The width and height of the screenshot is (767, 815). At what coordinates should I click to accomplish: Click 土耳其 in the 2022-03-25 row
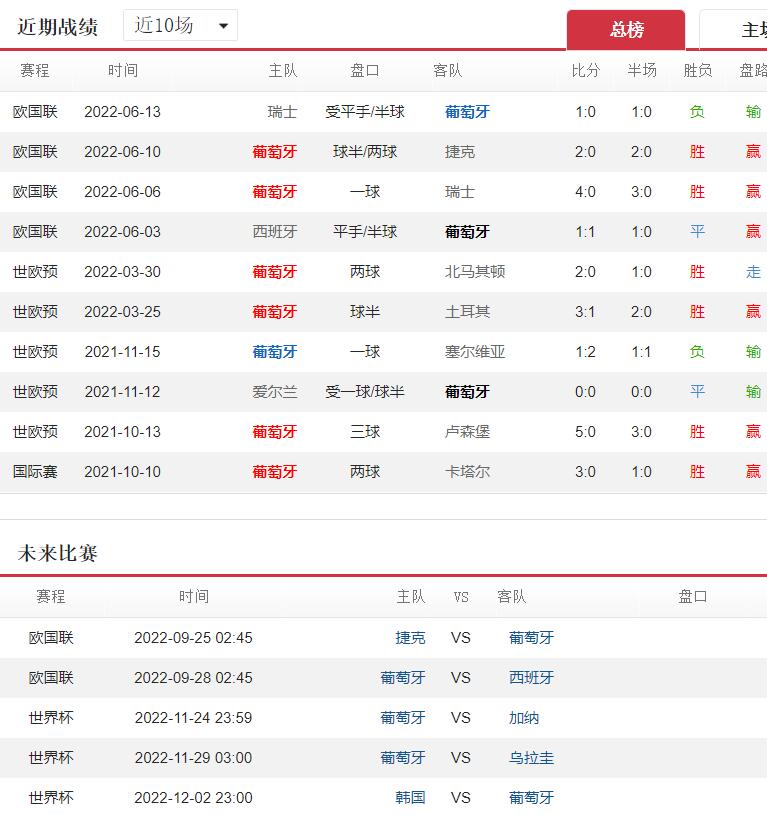pos(467,312)
